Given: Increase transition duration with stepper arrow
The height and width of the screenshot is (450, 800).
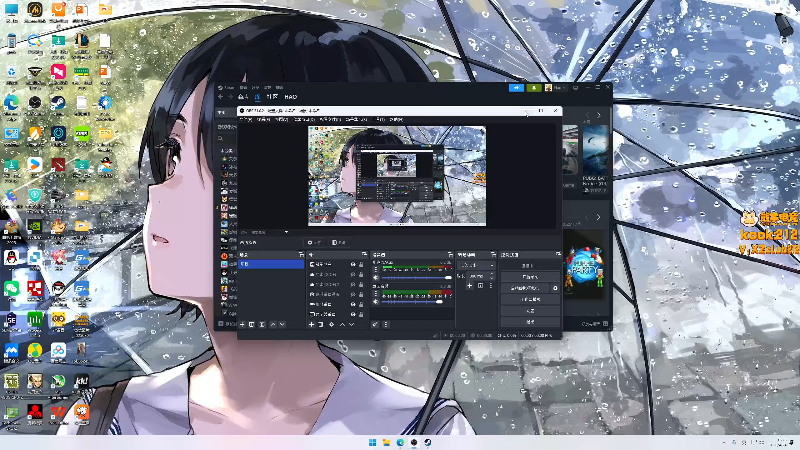Looking at the screenshot, I should 492,274.
